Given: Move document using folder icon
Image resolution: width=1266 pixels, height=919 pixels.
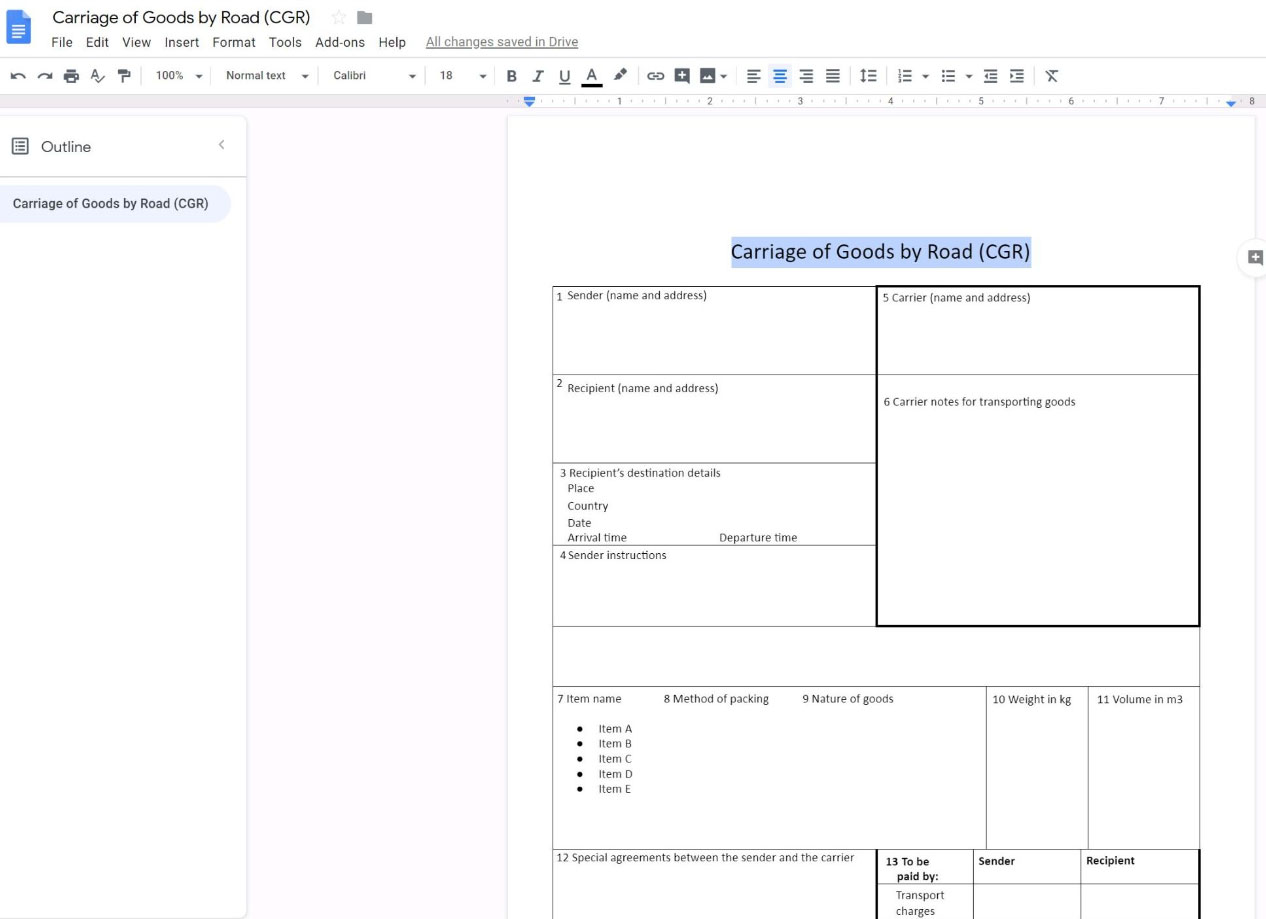Looking at the screenshot, I should (x=364, y=18).
